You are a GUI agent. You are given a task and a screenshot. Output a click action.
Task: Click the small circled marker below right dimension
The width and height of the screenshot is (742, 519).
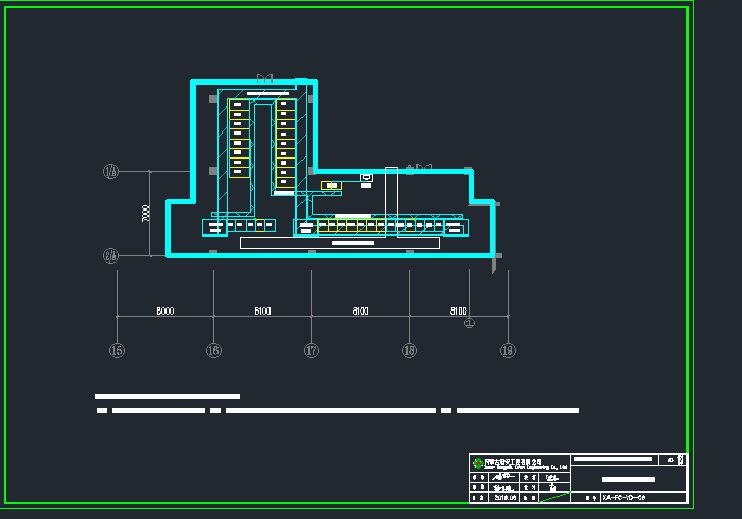pos(468,322)
